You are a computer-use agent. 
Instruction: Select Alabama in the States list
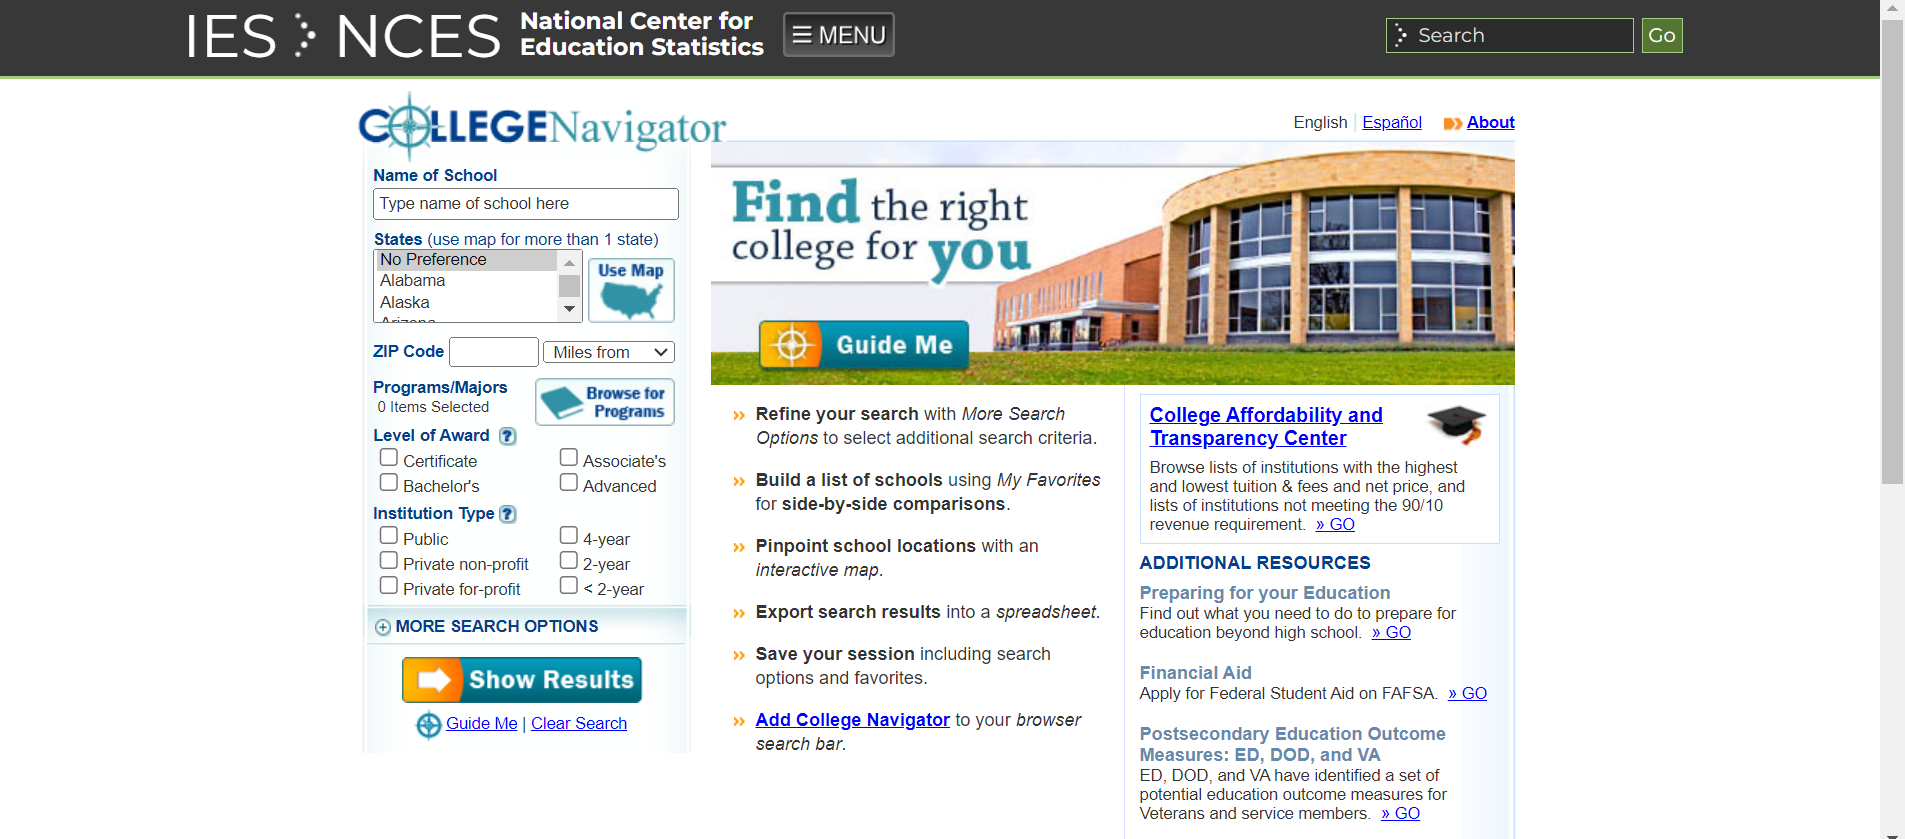466,281
